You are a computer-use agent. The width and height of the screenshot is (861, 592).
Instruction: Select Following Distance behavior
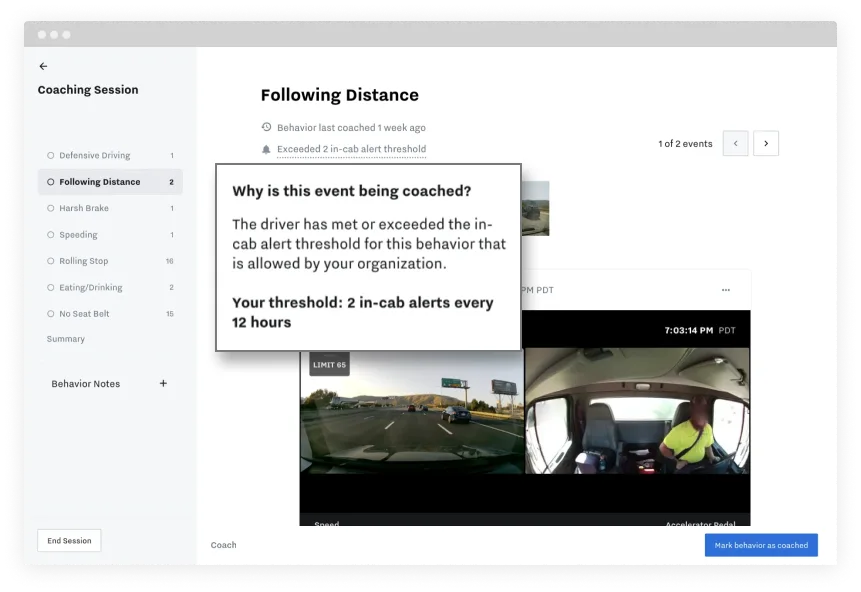110,182
